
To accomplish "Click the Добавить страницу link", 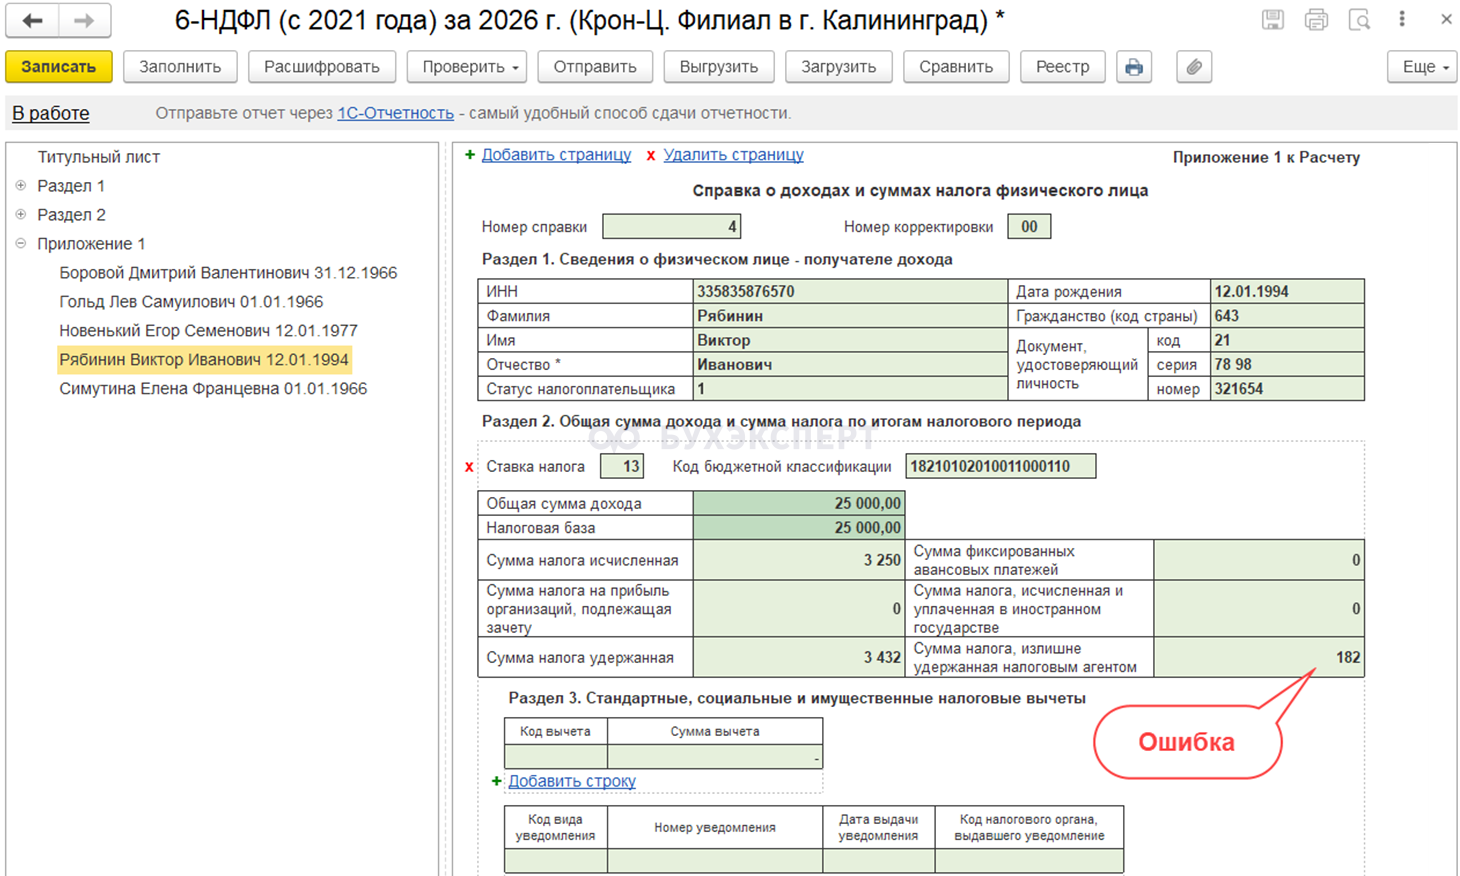I will pyautogui.click(x=556, y=155).
